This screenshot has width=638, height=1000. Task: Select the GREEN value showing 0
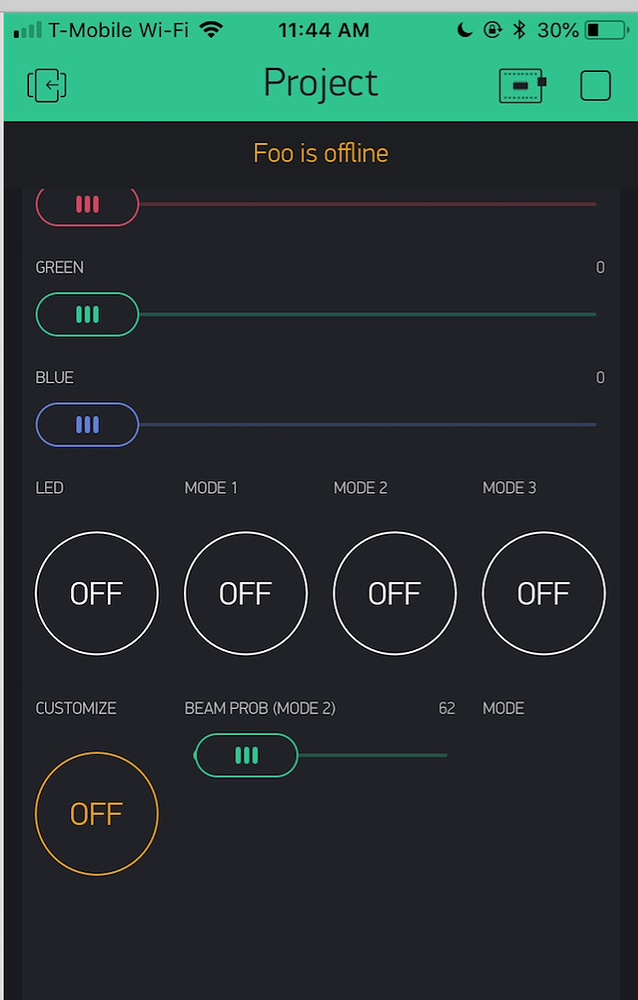(600, 267)
